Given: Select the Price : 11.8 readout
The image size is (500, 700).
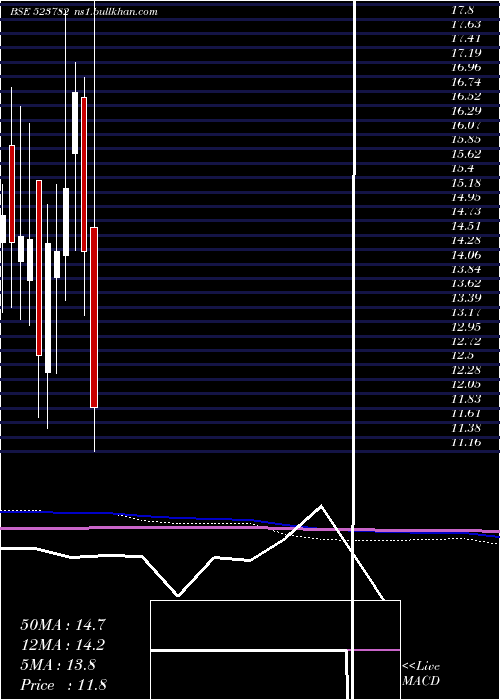Looking at the screenshot, I should coord(63,685).
